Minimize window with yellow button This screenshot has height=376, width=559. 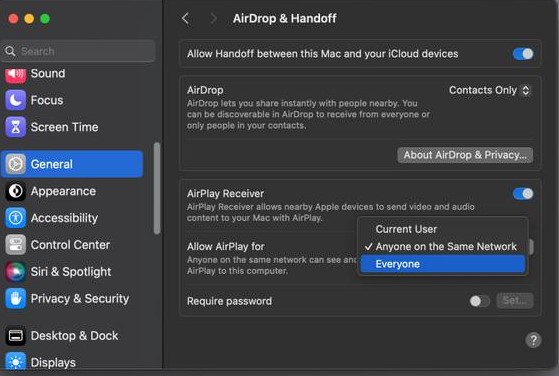[29, 18]
